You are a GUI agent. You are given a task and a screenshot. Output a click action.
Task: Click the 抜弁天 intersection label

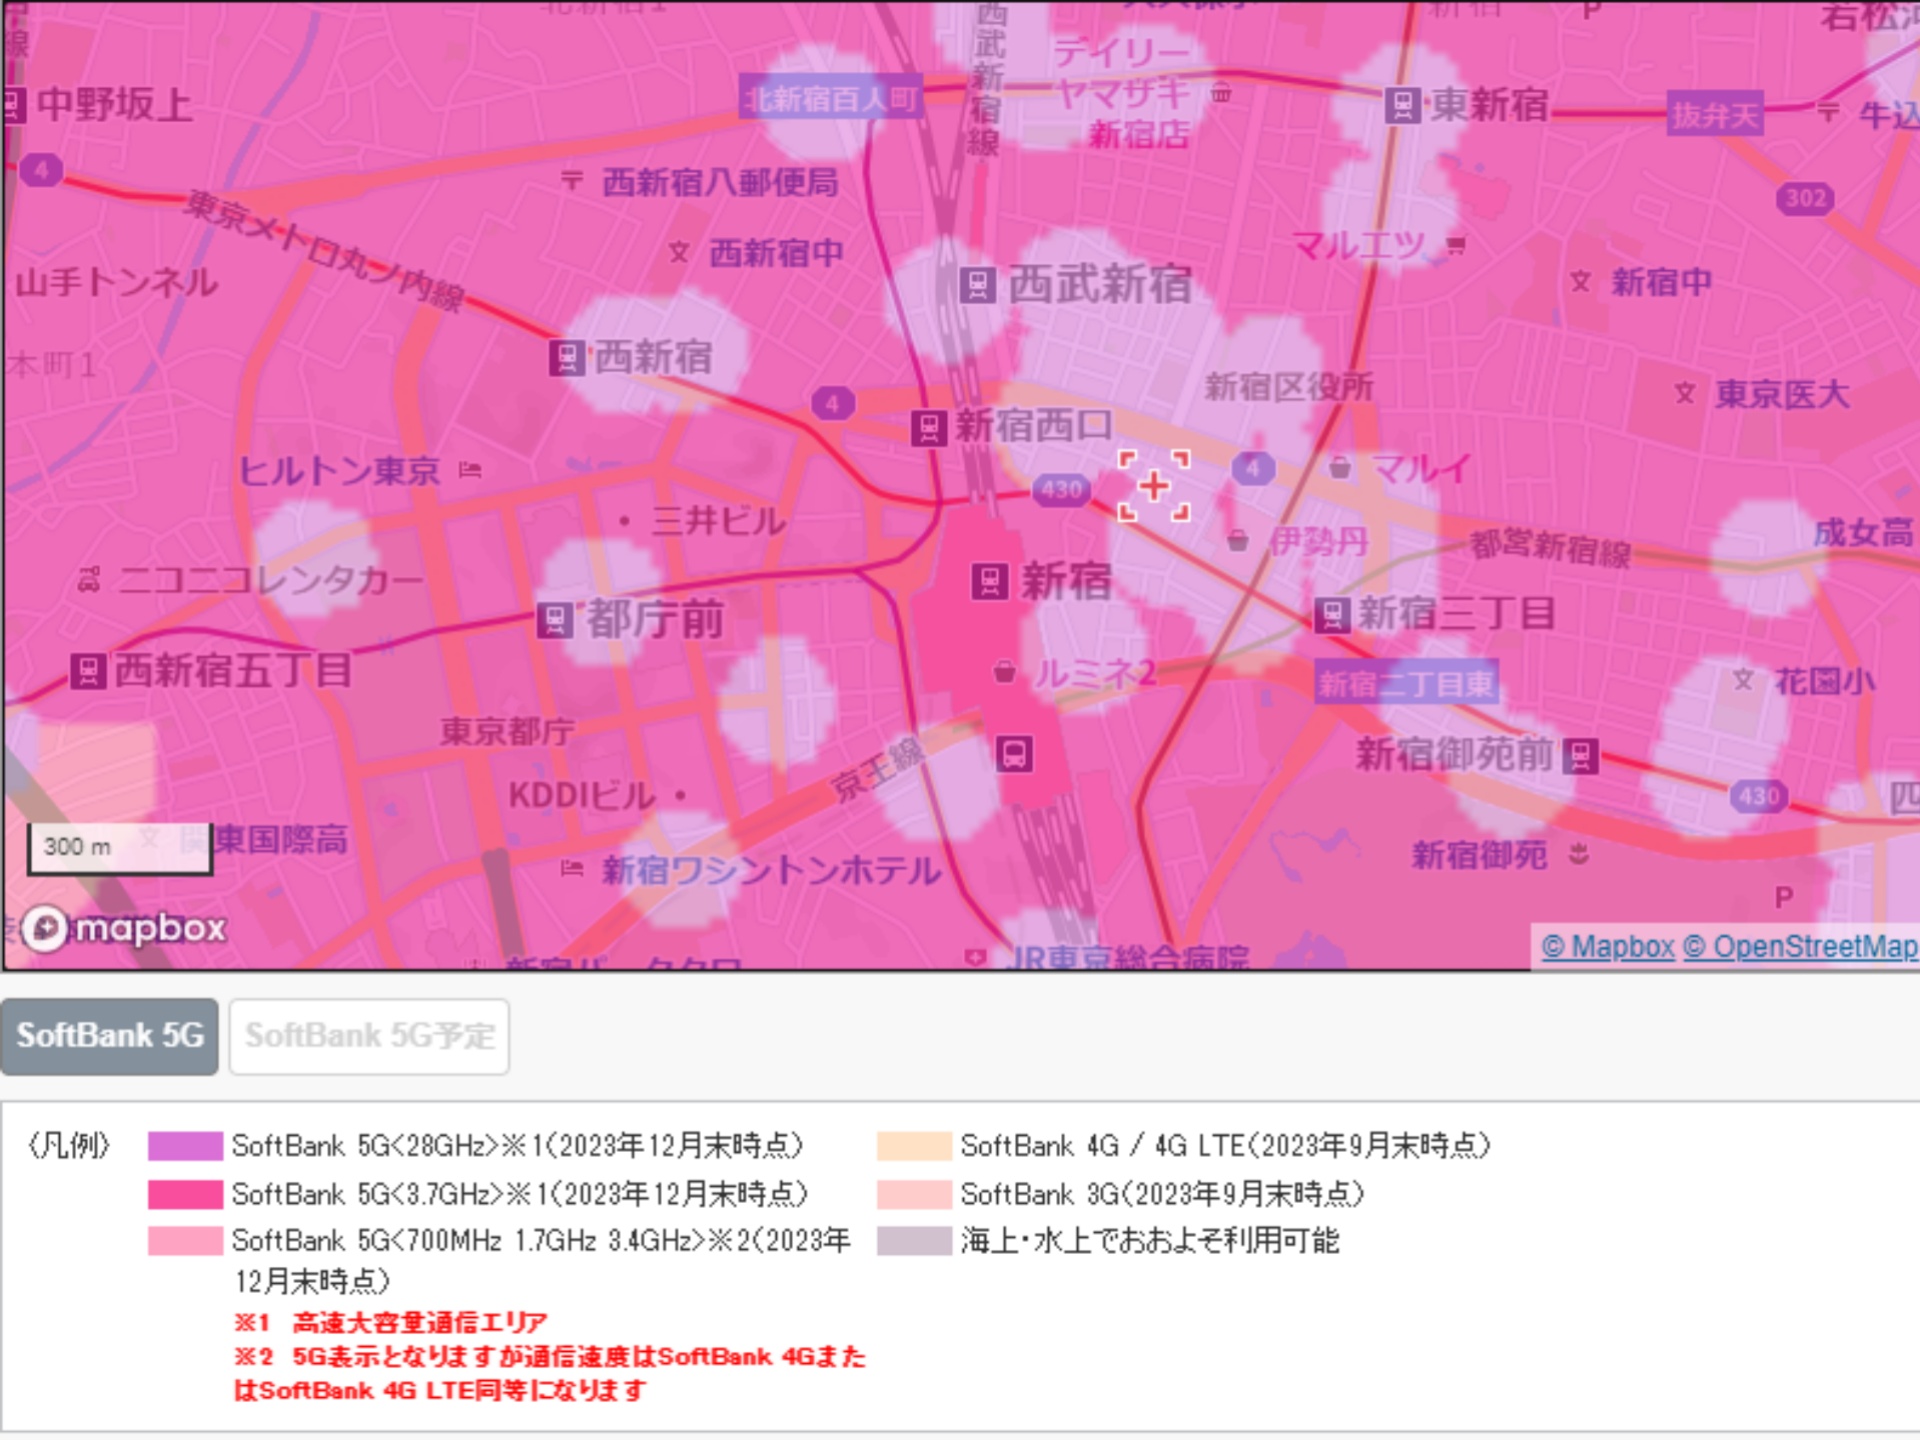click(1715, 115)
